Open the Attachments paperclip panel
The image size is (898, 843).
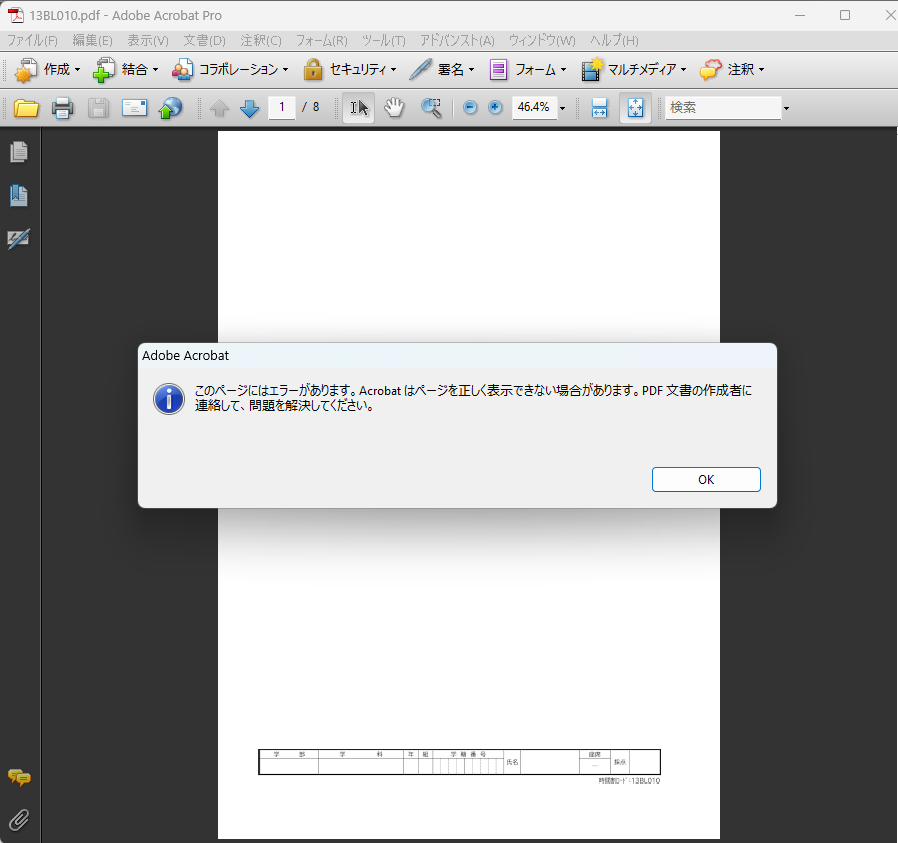pyautogui.click(x=19, y=820)
